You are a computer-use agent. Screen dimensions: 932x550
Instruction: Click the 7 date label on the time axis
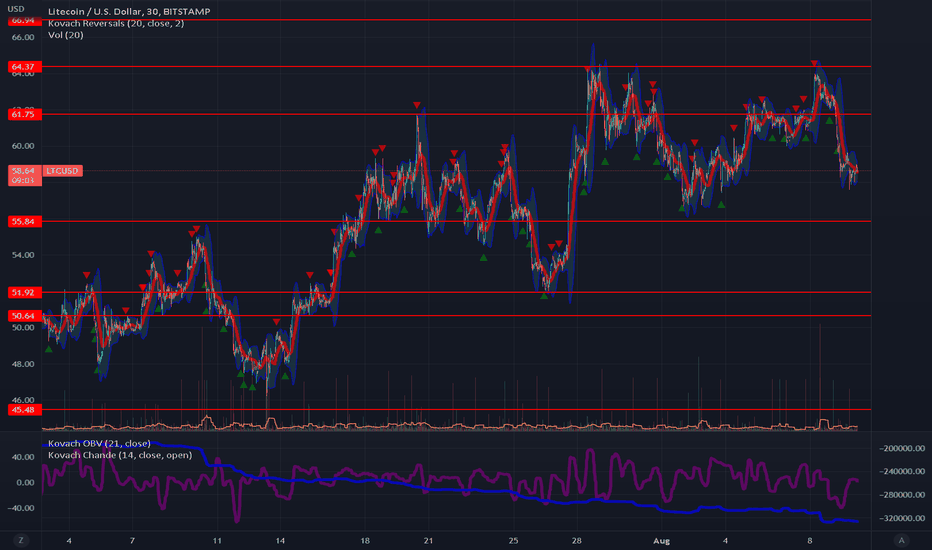pos(132,540)
